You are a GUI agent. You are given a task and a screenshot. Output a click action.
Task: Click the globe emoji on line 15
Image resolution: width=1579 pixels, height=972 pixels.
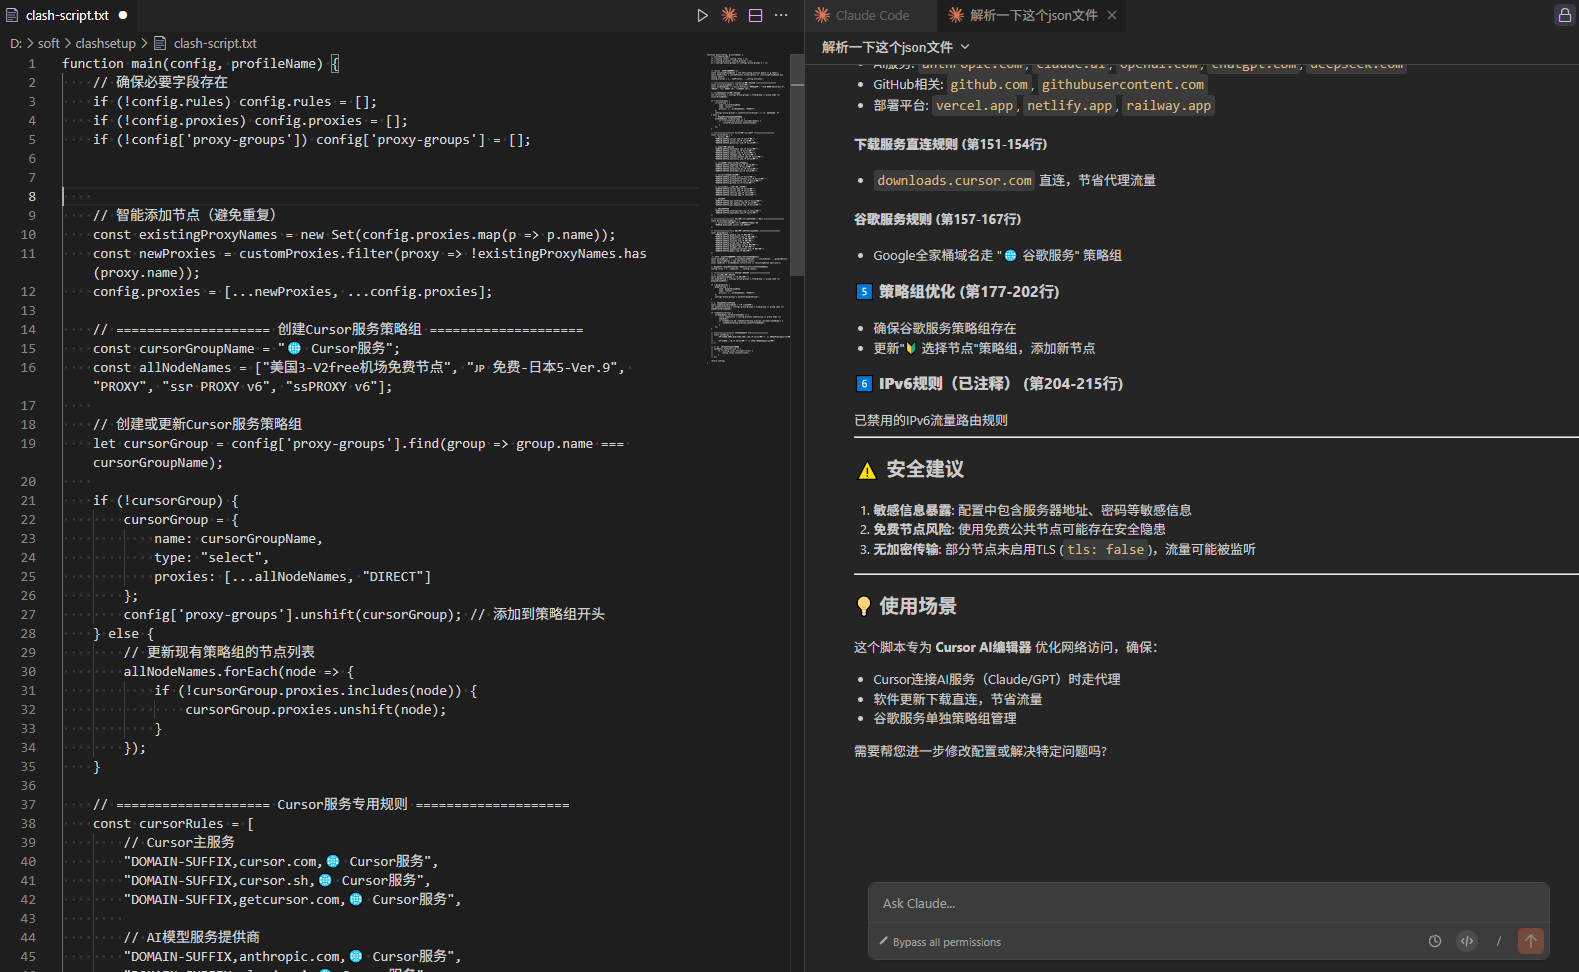(x=294, y=348)
